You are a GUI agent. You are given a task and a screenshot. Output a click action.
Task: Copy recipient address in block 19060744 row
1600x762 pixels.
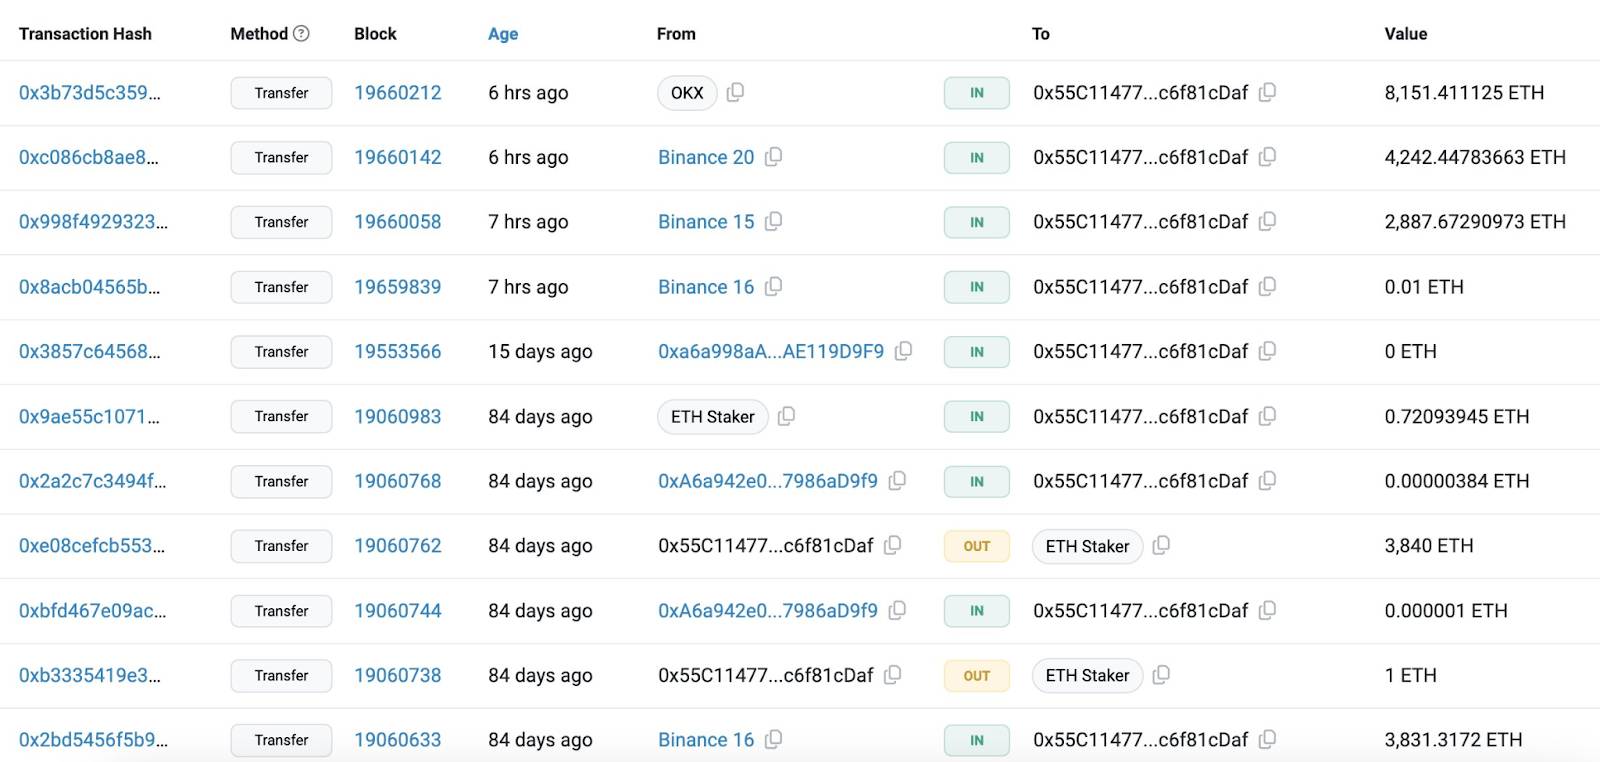(1267, 610)
